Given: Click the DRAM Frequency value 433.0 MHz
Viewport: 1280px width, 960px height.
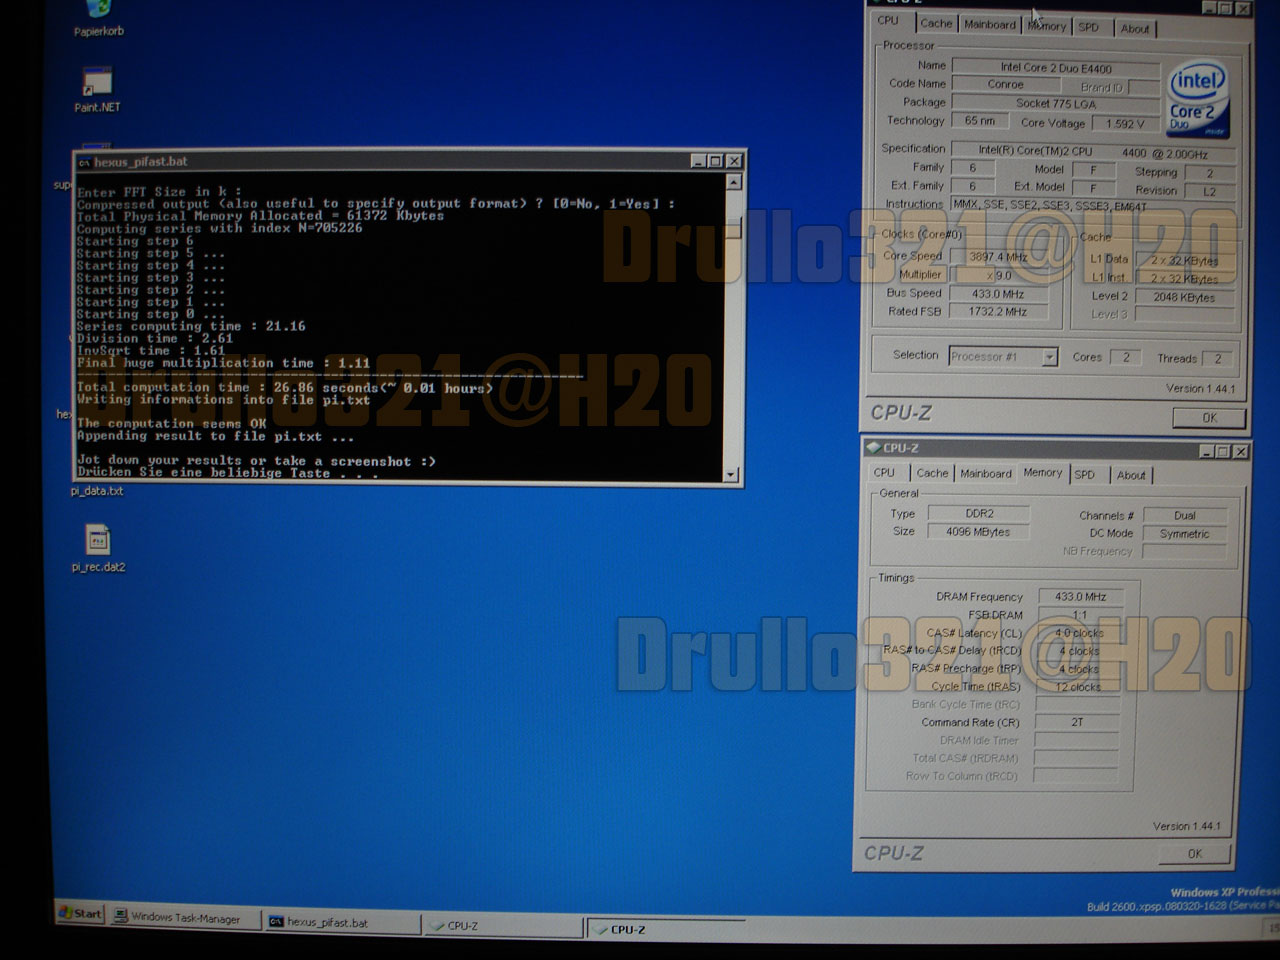Looking at the screenshot, I should [1081, 597].
